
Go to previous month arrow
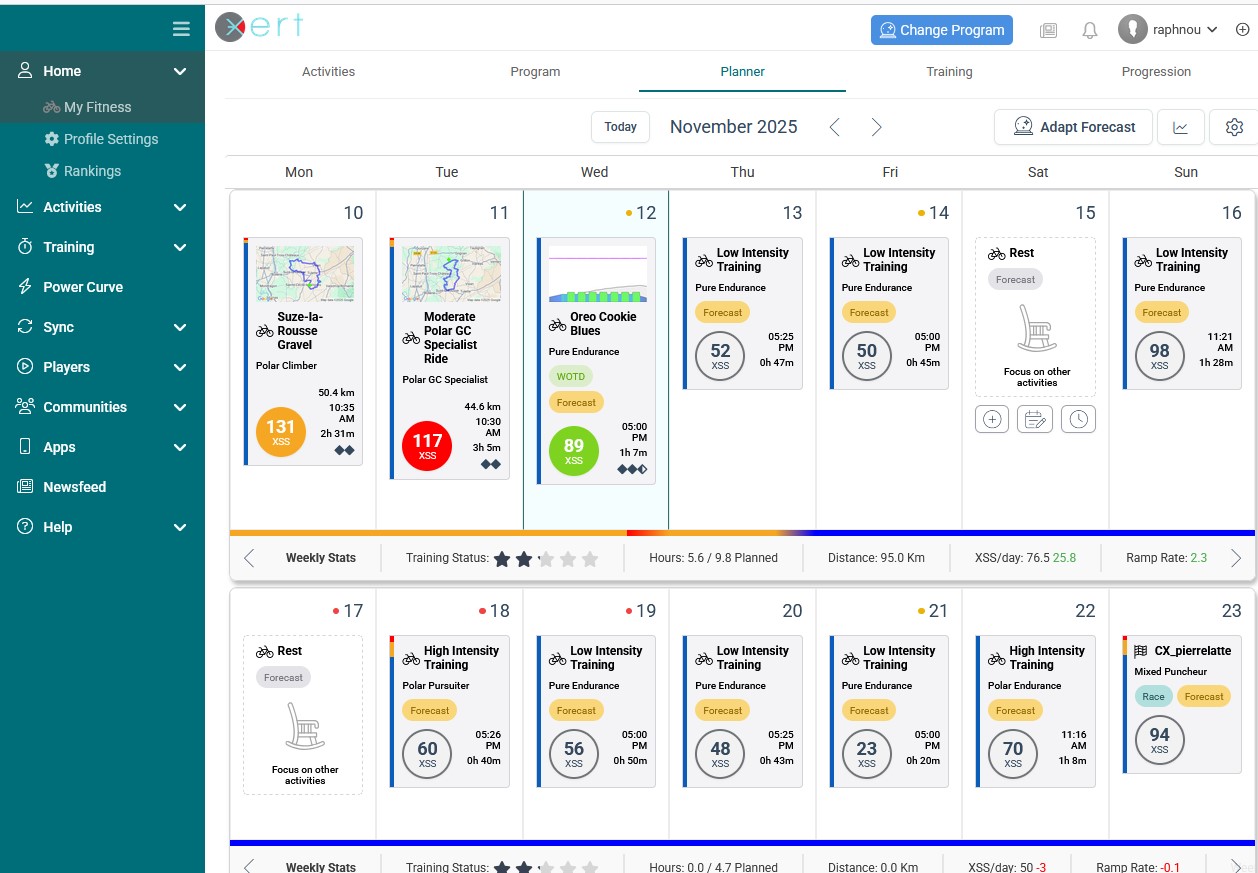tap(835, 127)
